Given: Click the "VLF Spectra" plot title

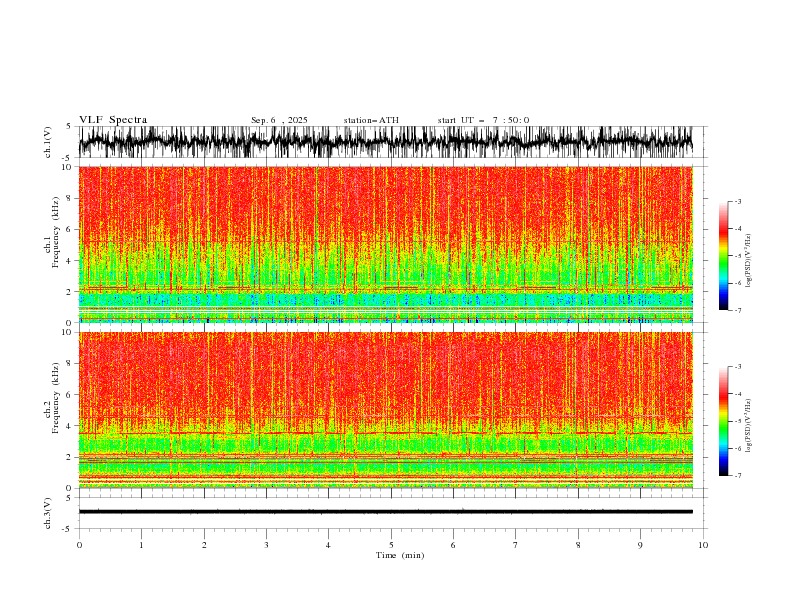Looking at the screenshot, I should pos(113,120).
